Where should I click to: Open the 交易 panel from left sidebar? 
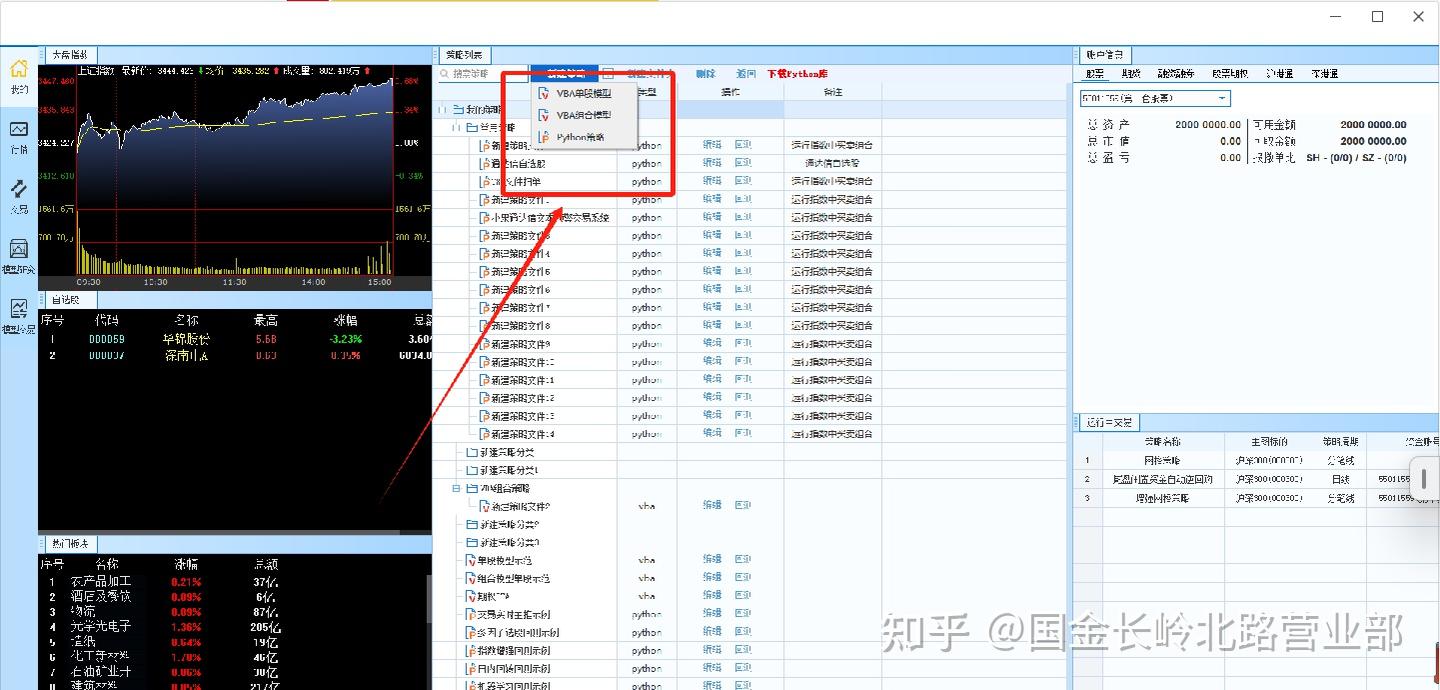(x=19, y=196)
